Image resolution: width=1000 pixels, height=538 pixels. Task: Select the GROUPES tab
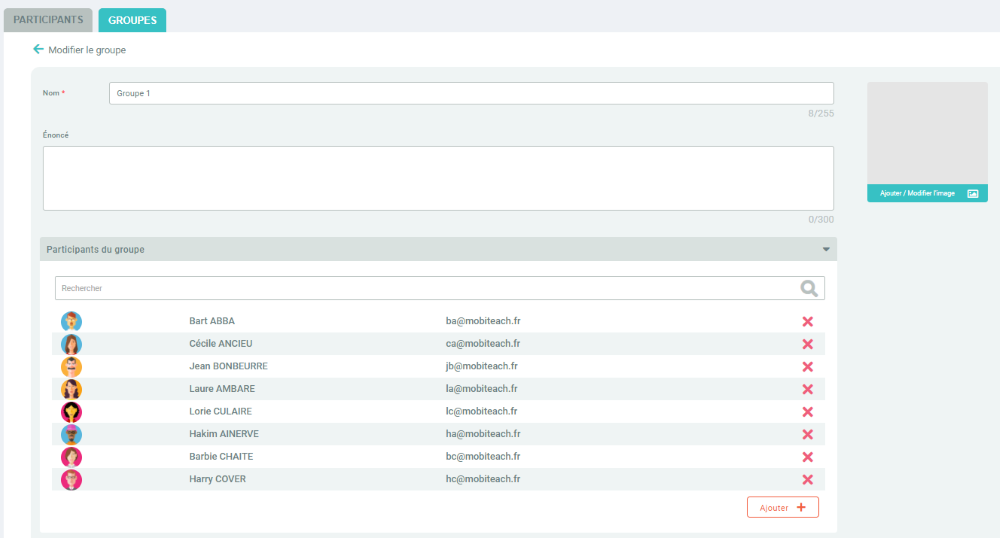tap(132, 20)
